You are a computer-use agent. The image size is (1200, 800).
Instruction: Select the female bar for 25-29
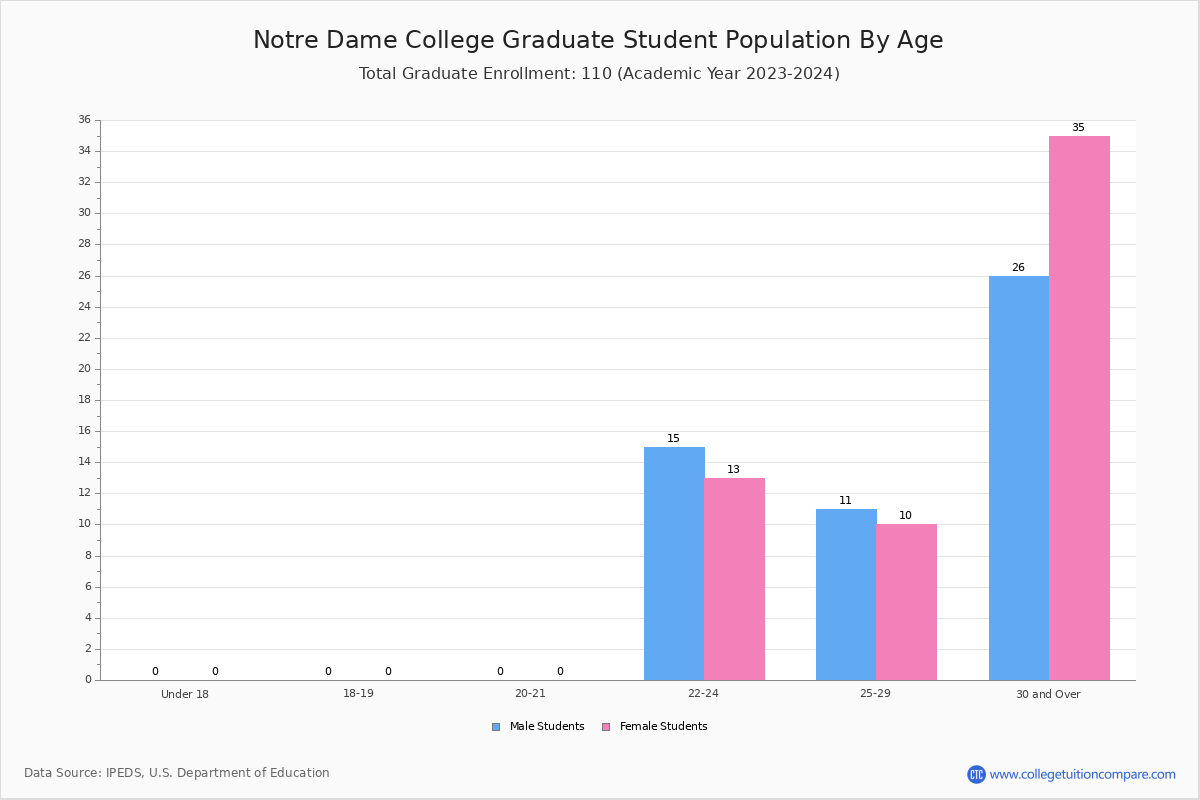click(906, 602)
